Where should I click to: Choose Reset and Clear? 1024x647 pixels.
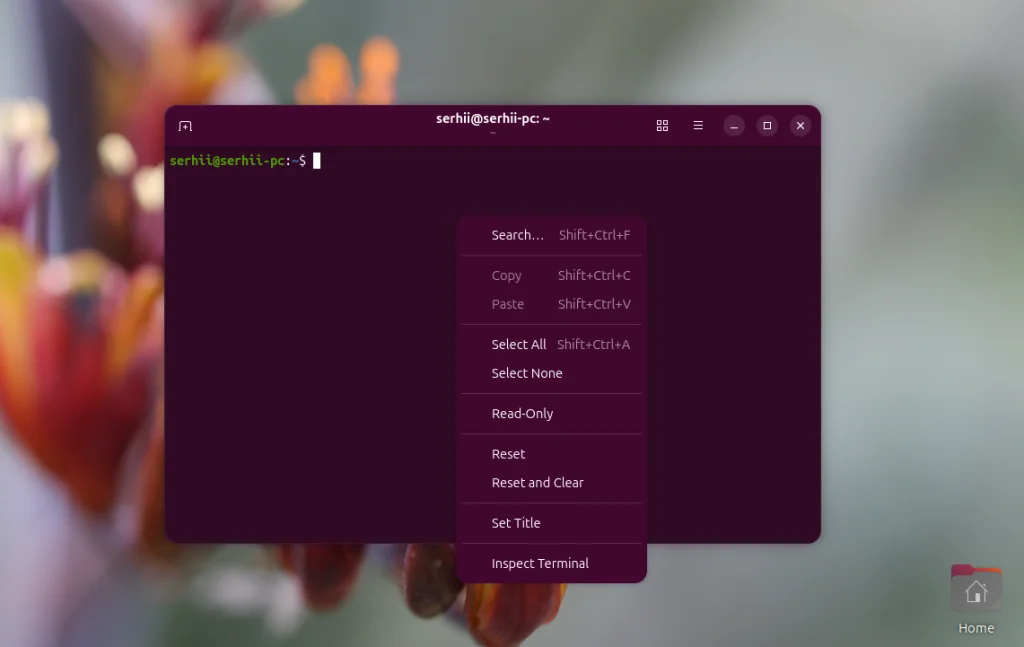click(x=537, y=482)
